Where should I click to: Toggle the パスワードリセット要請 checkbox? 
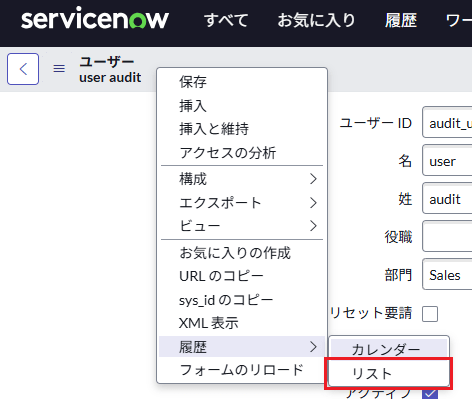430,314
